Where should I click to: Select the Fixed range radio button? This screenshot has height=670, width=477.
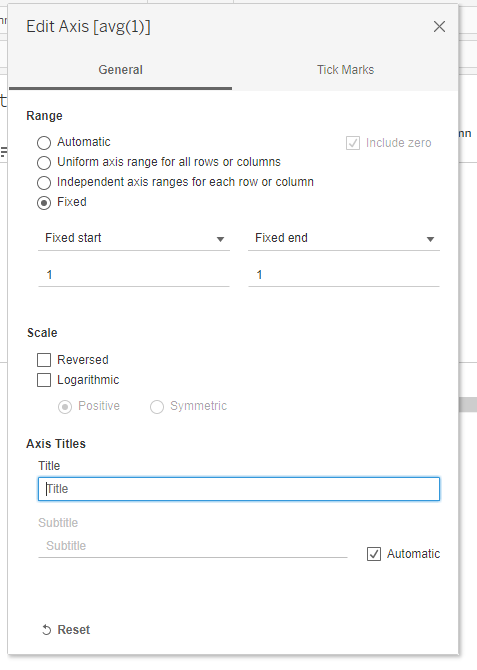click(x=44, y=203)
